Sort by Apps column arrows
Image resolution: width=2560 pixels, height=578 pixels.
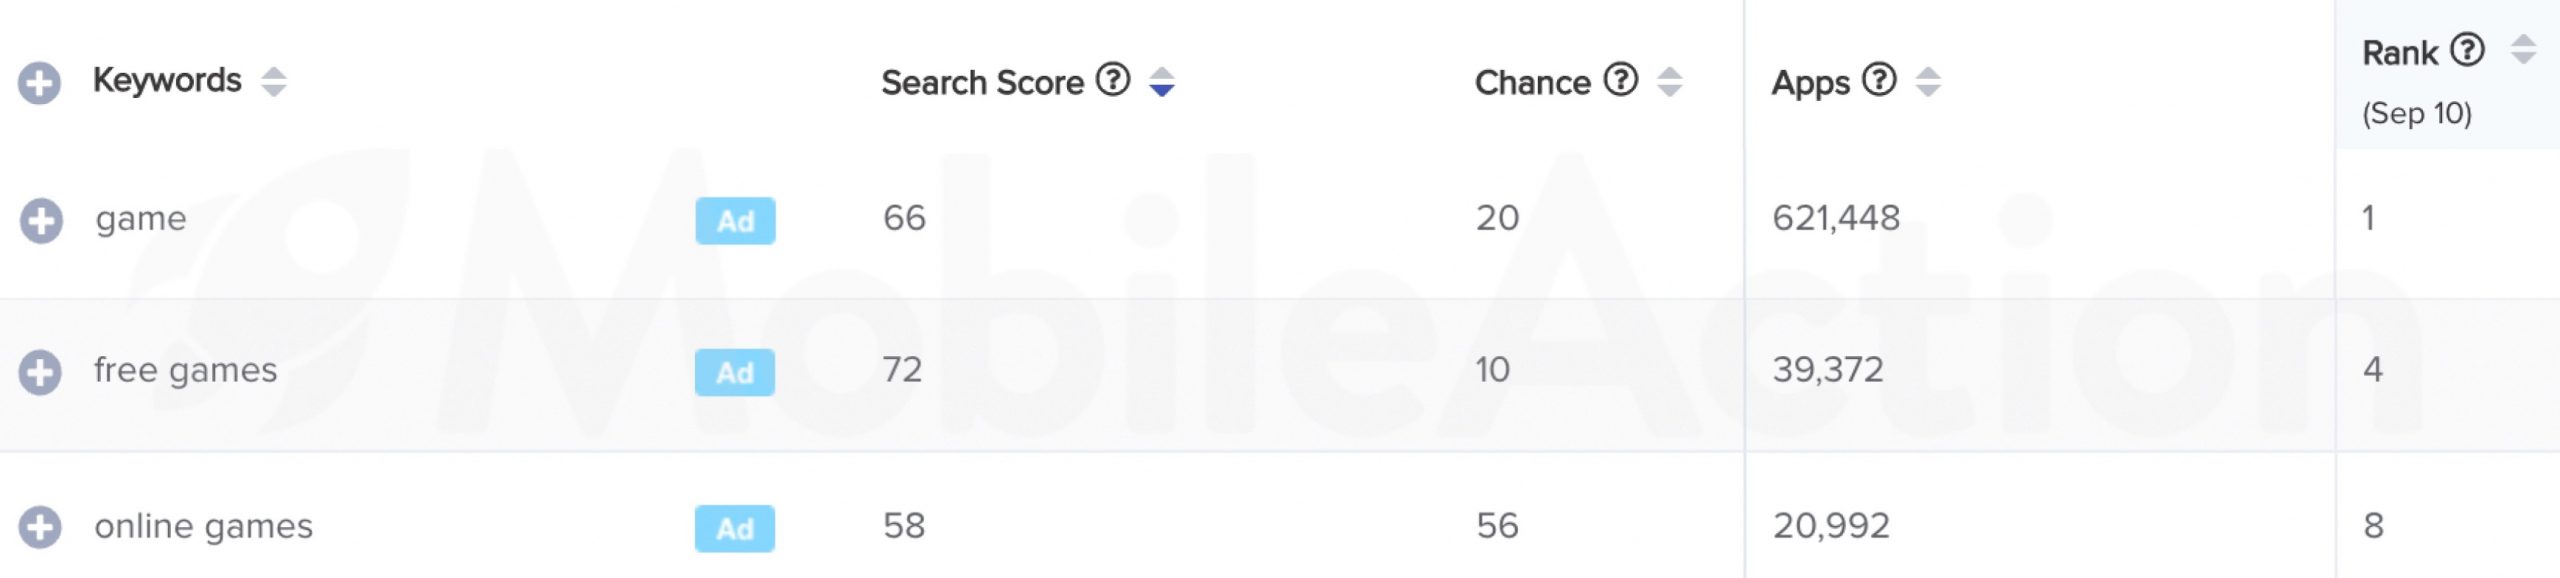1928,81
